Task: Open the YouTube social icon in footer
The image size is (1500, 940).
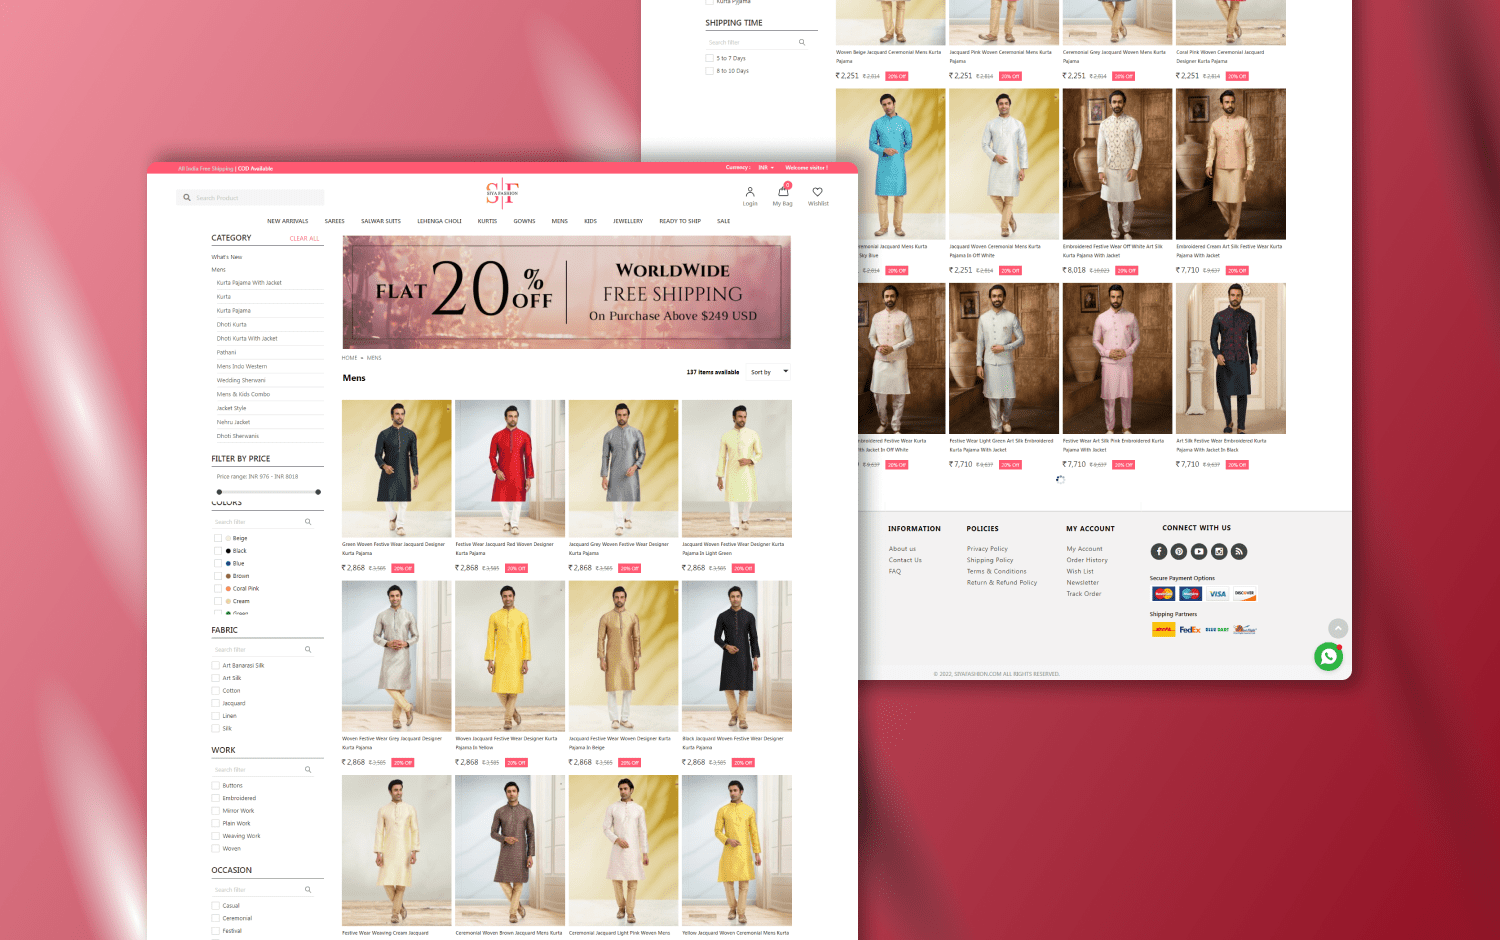Action: [x=1199, y=551]
